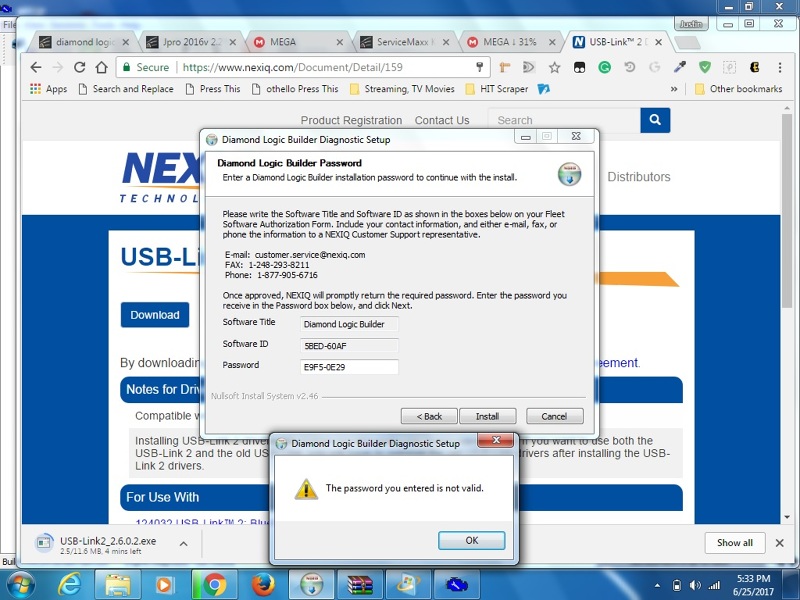Click the Windows Start orb

22,584
